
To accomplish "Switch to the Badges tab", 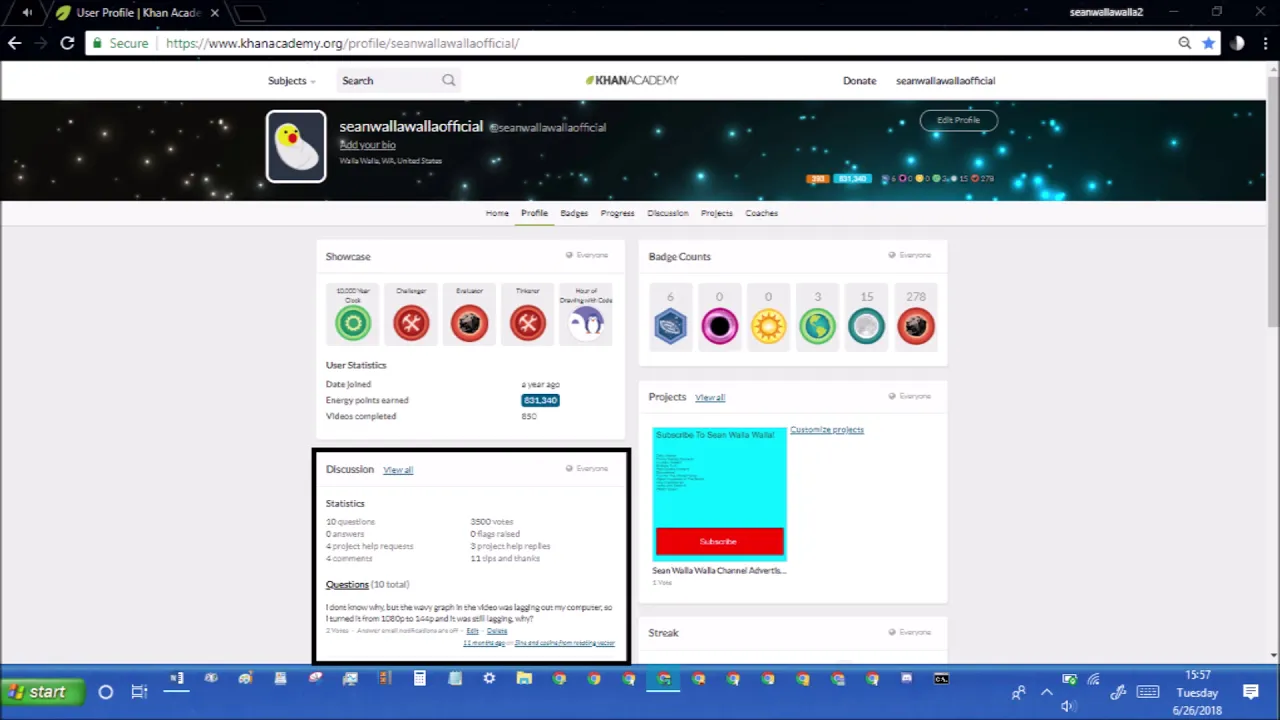I will click(574, 213).
